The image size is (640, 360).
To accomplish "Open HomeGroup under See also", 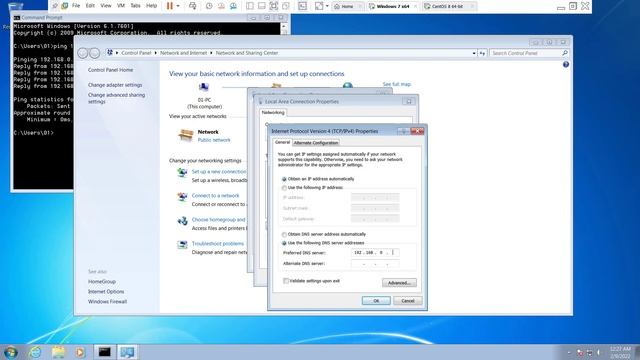I will [x=102, y=282].
